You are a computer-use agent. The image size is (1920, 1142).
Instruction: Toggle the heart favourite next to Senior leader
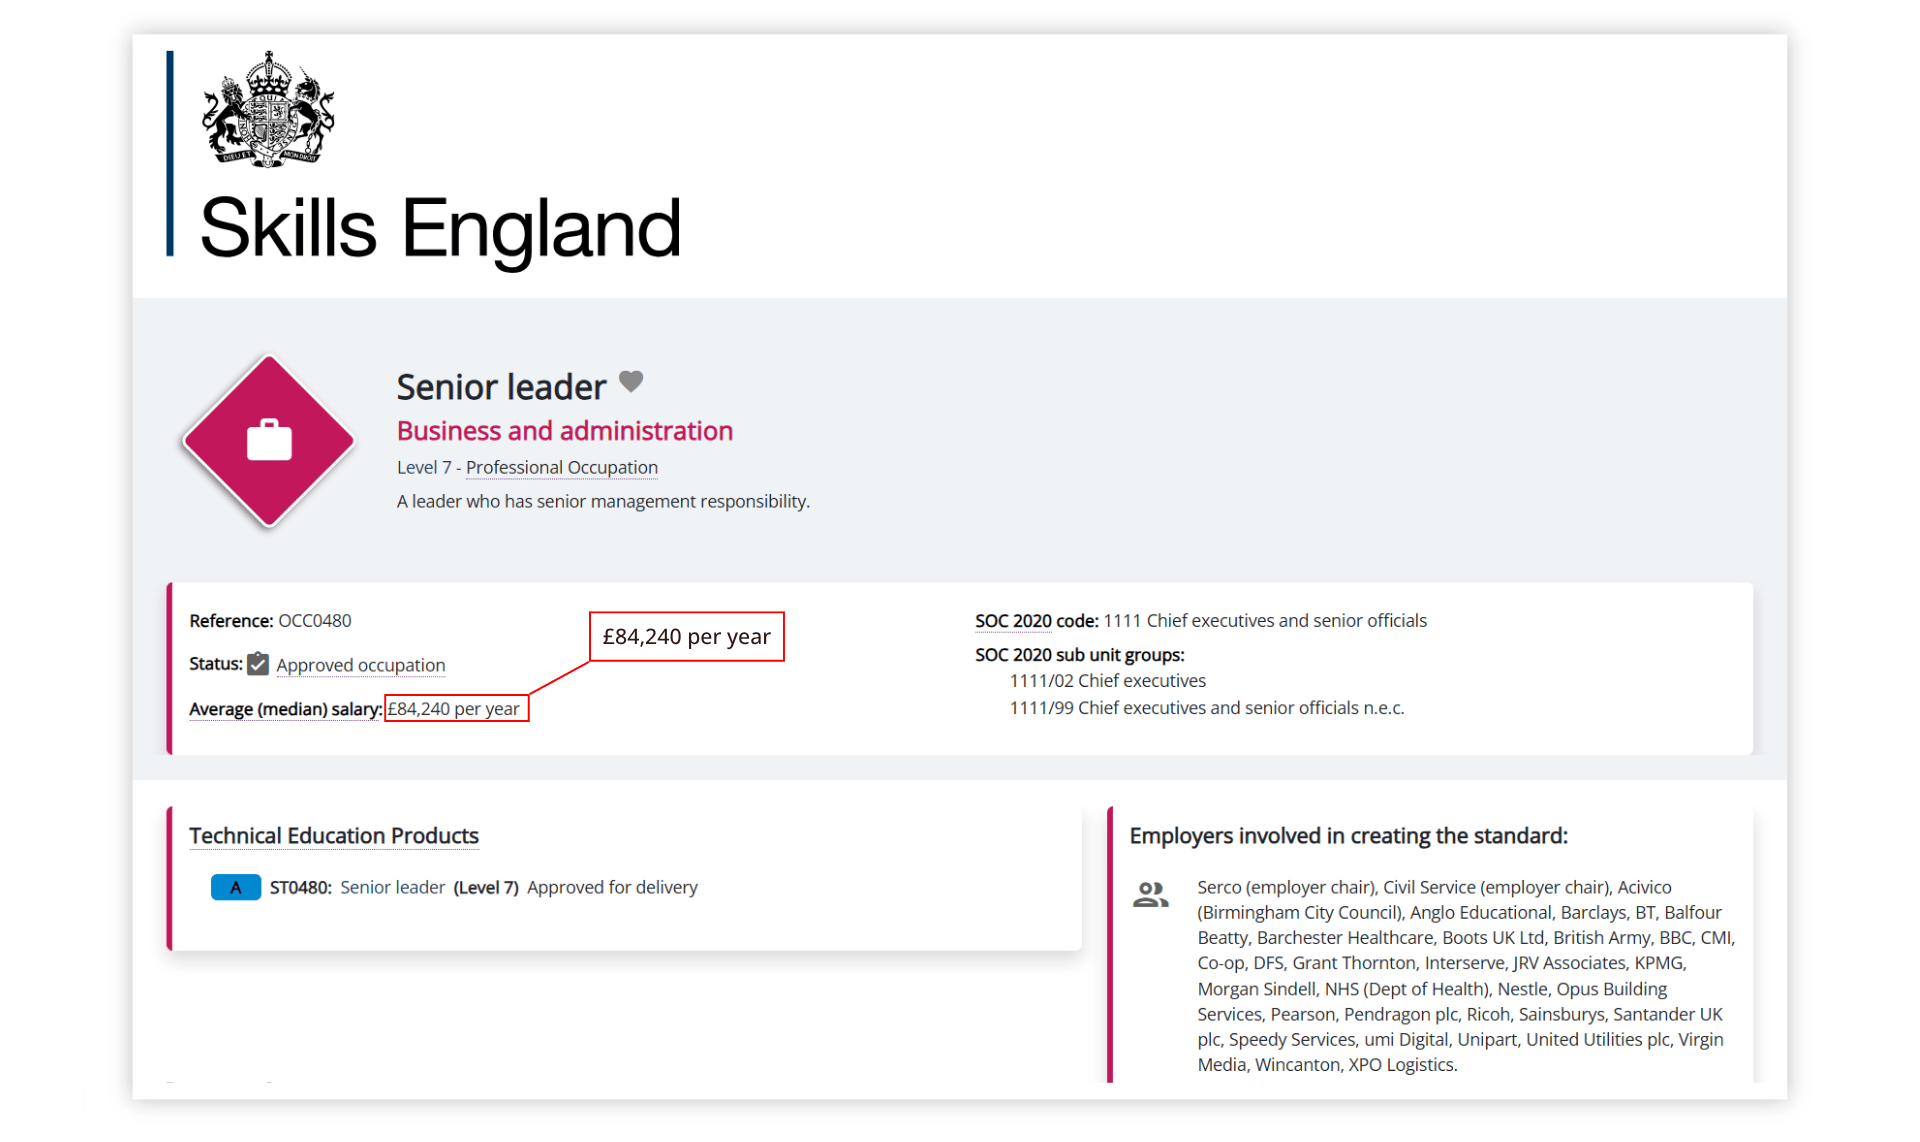(631, 382)
